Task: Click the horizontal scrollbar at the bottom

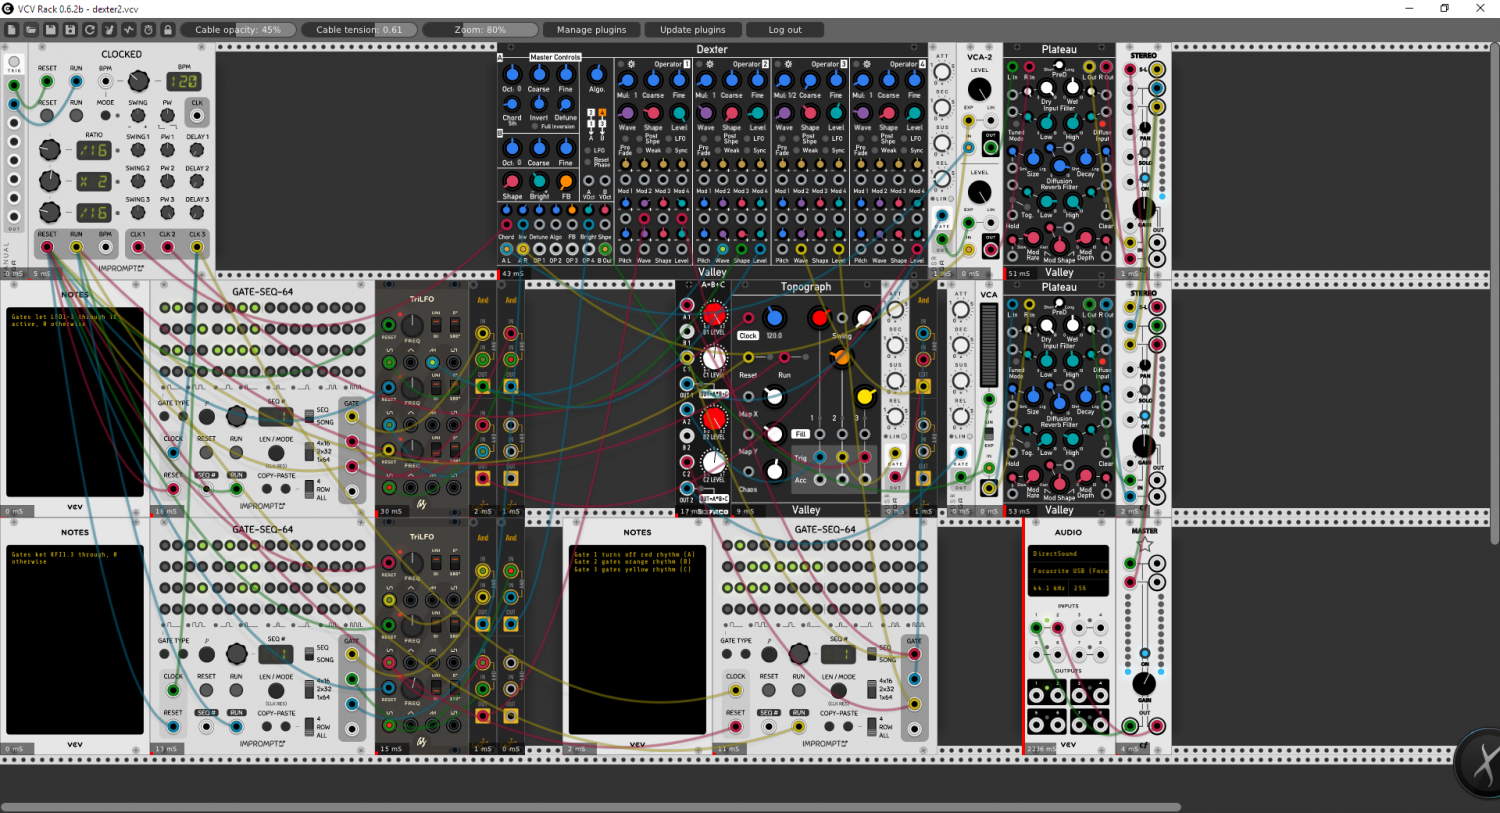Action: [x=590, y=806]
